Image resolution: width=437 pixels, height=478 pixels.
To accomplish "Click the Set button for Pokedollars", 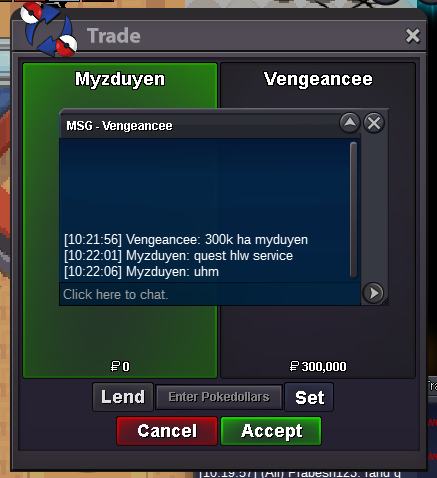I will point(309,397).
